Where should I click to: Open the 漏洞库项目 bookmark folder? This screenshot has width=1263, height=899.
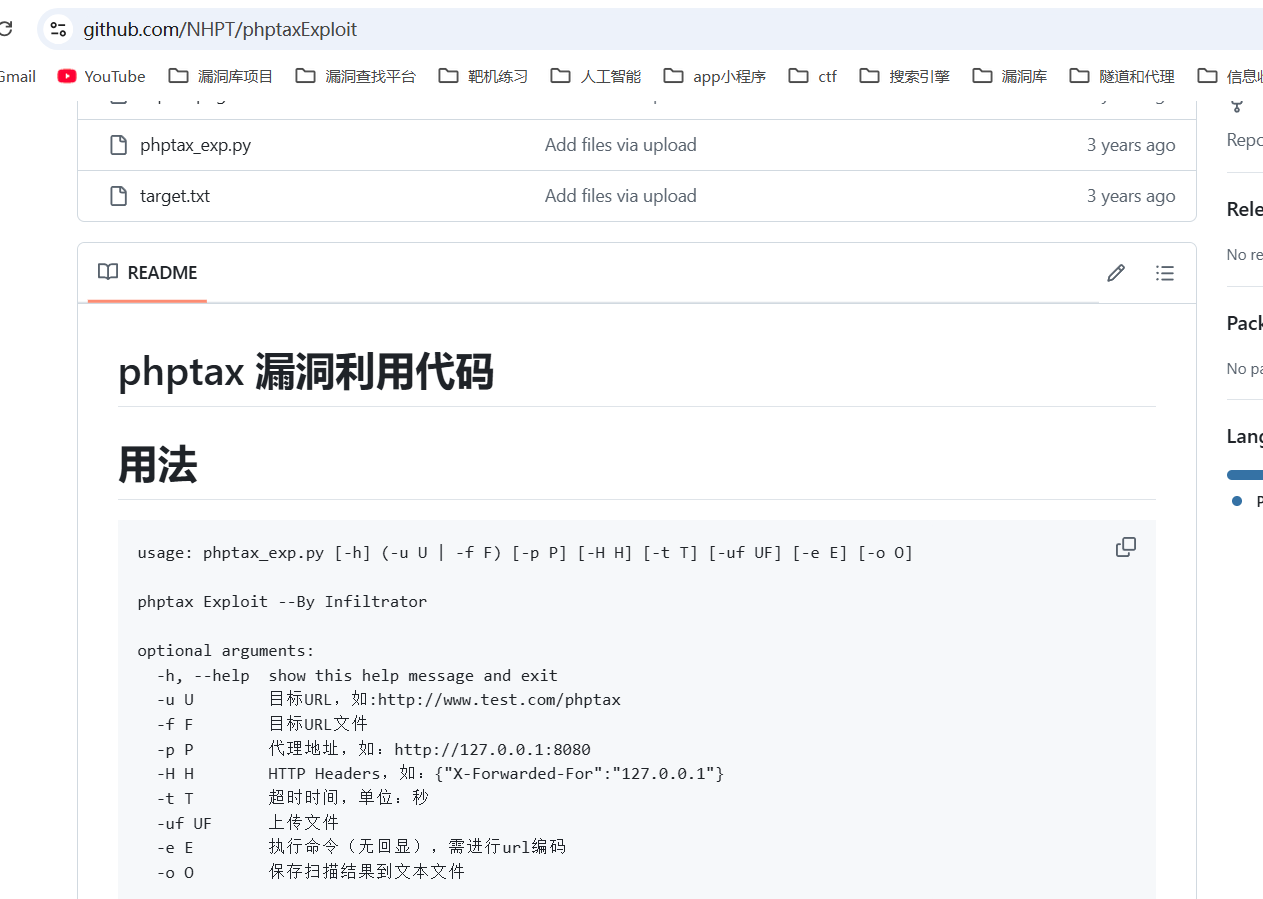(x=221, y=76)
